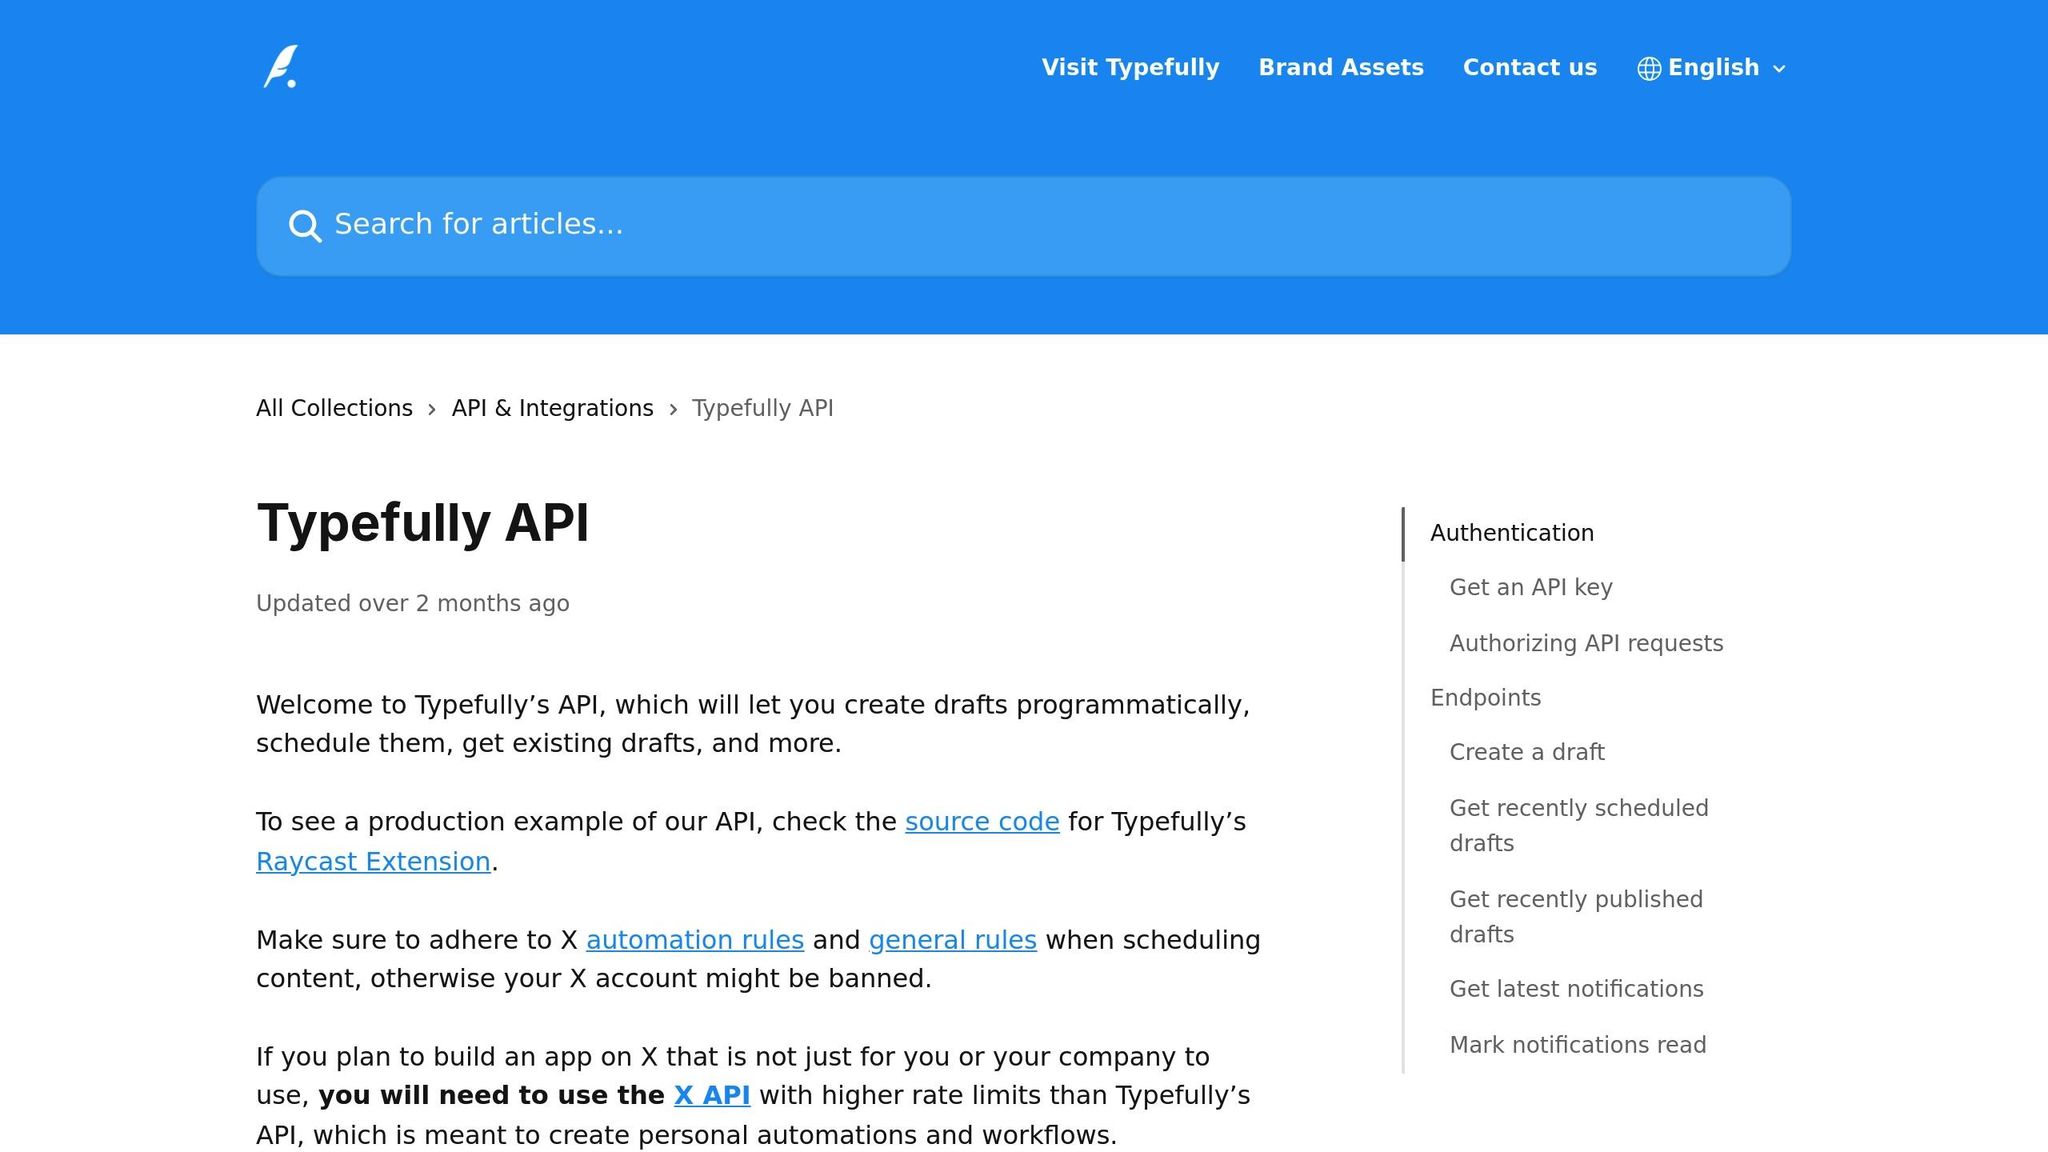This screenshot has height=1152, width=2048.
Task: Open X automation rules link
Action: tap(694, 940)
